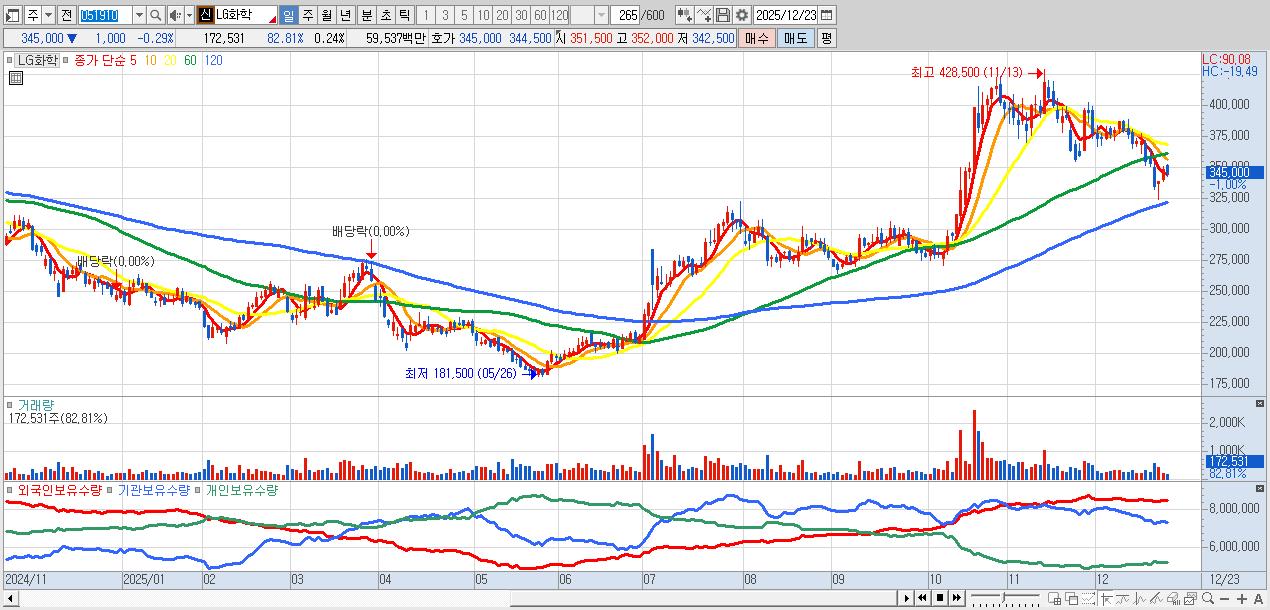Click the zigzag wave tool icon

click(x=1140, y=598)
